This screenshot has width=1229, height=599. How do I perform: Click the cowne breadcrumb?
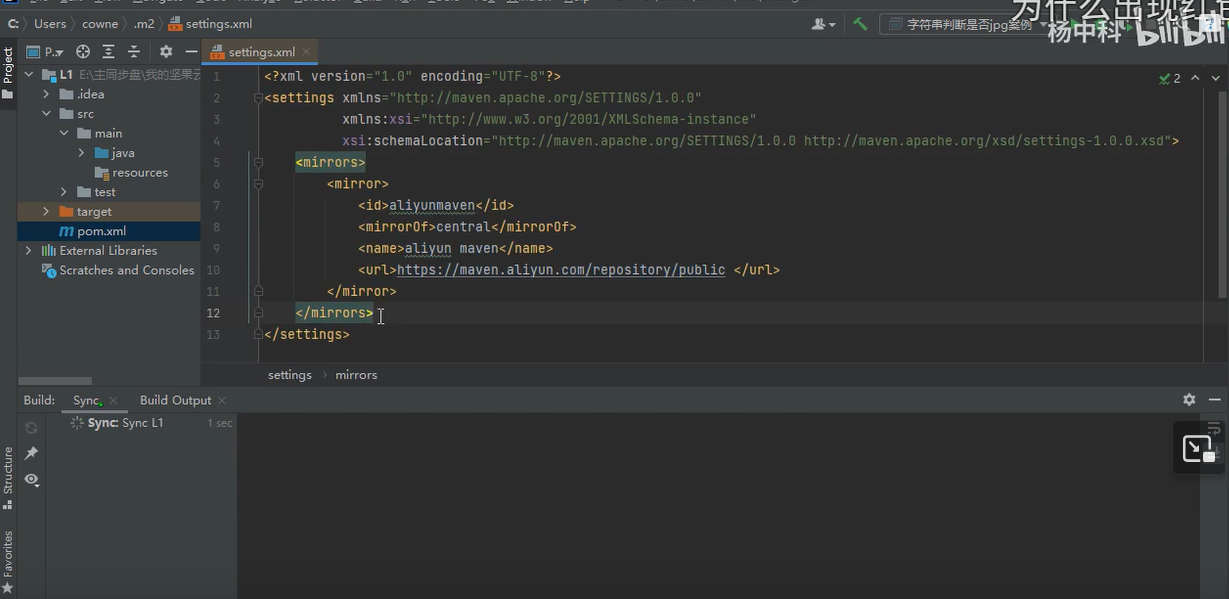pyautogui.click(x=100, y=24)
